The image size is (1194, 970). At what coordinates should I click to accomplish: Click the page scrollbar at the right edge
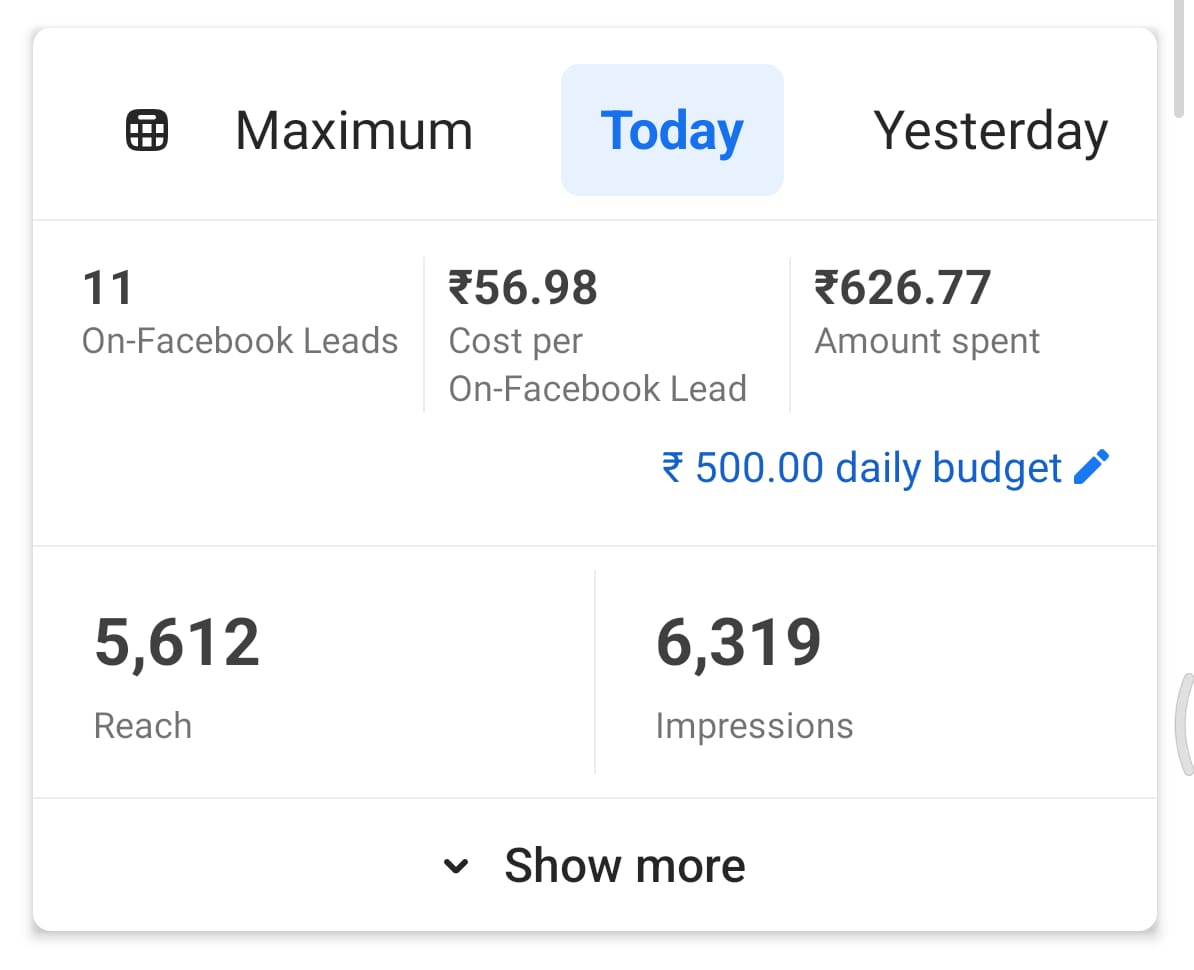click(1181, 60)
